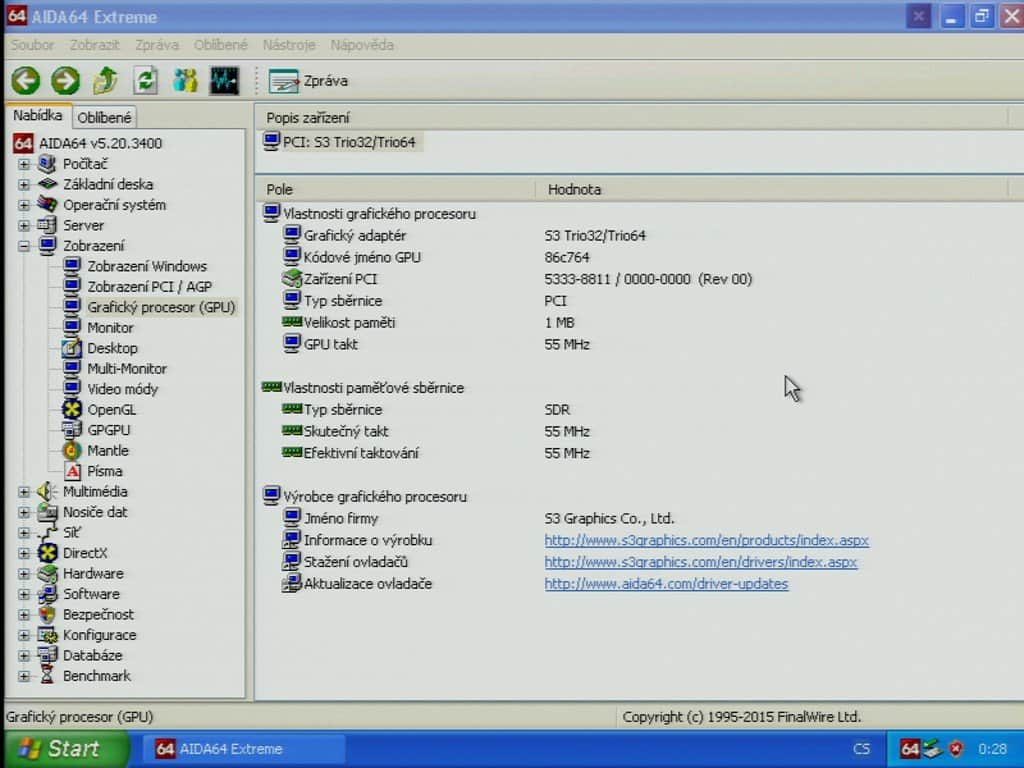Click the Windows Start button
This screenshot has height=768, width=1024.
pyautogui.click(x=65, y=749)
